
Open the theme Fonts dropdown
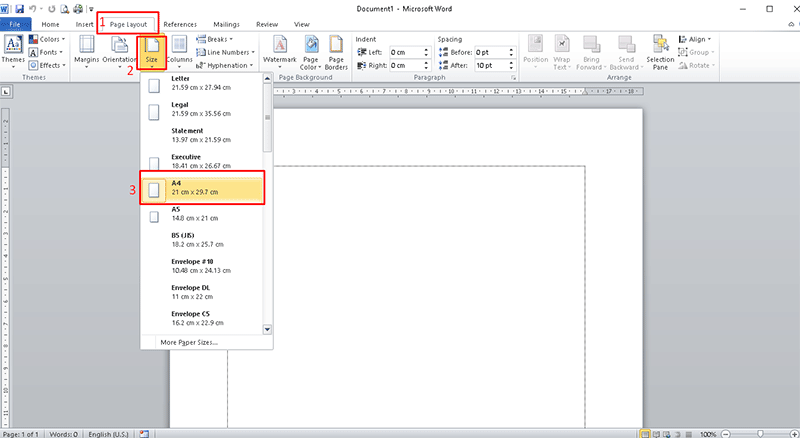click(x=46, y=52)
